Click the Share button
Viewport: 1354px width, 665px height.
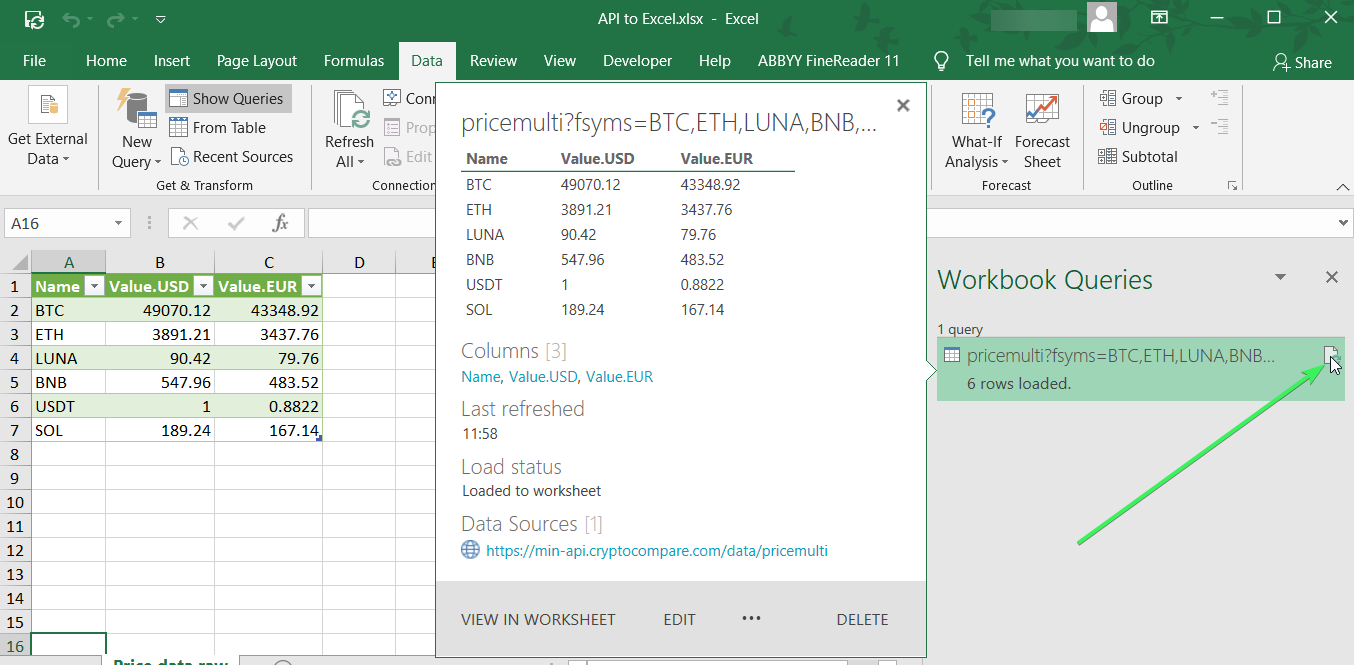1302,62
